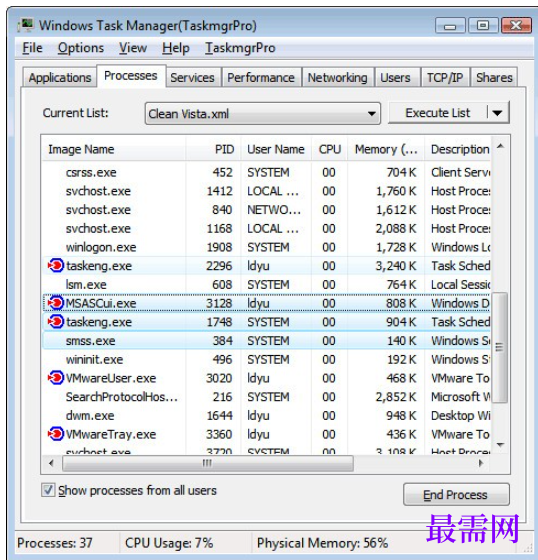Screen dimensions: 538x560
Task: Click the scroll left arrow
Action: pos(51,463)
